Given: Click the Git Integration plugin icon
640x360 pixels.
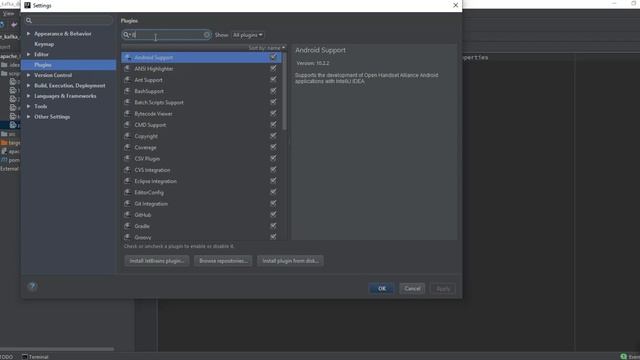Looking at the screenshot, I should (127, 203).
